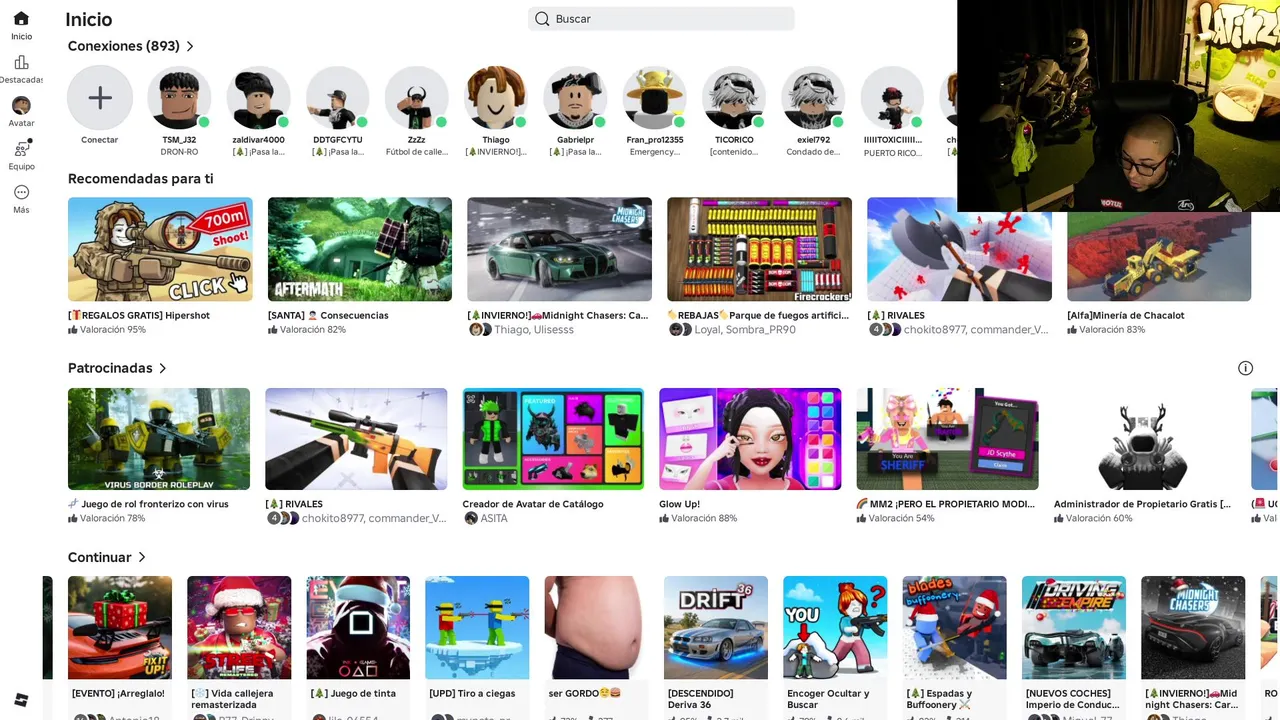
Task: Open DDTGFCYTU friend avatar
Action: [x=337, y=98]
